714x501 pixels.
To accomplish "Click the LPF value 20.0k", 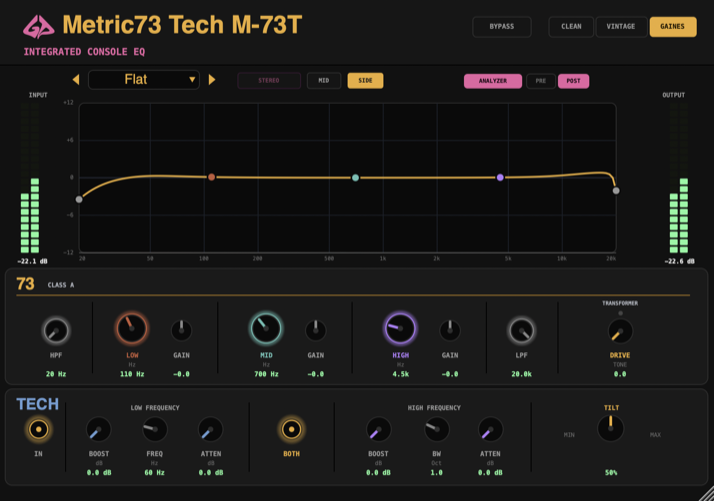I will pos(521,374).
